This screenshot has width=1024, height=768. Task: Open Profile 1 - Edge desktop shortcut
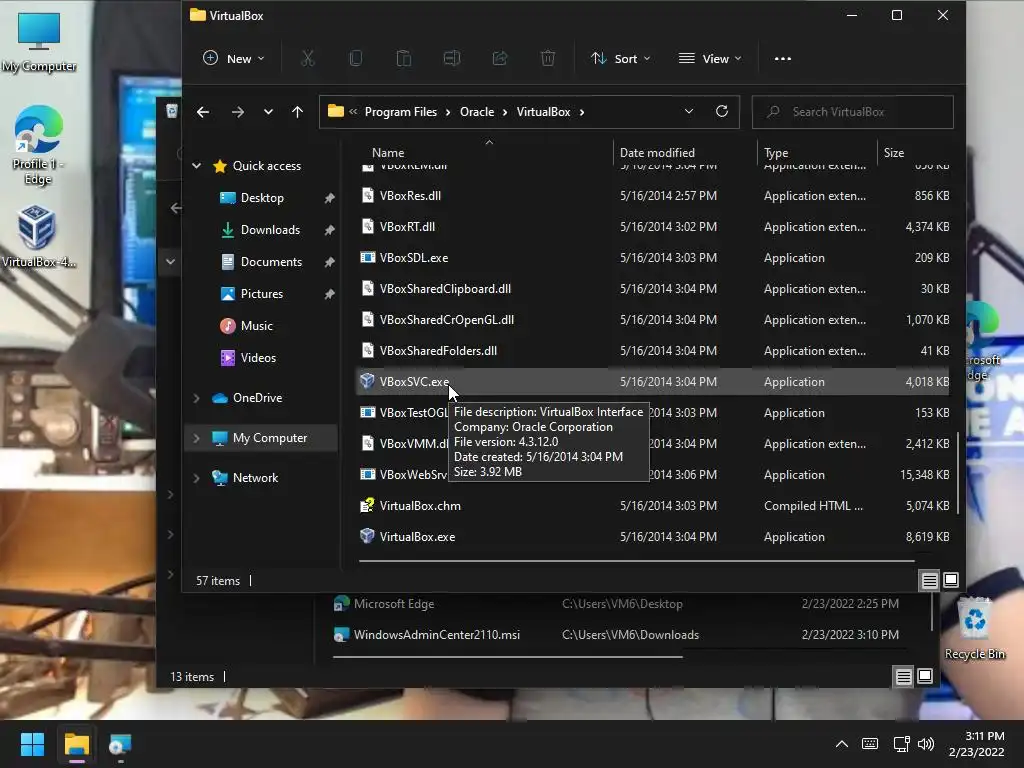point(39,145)
